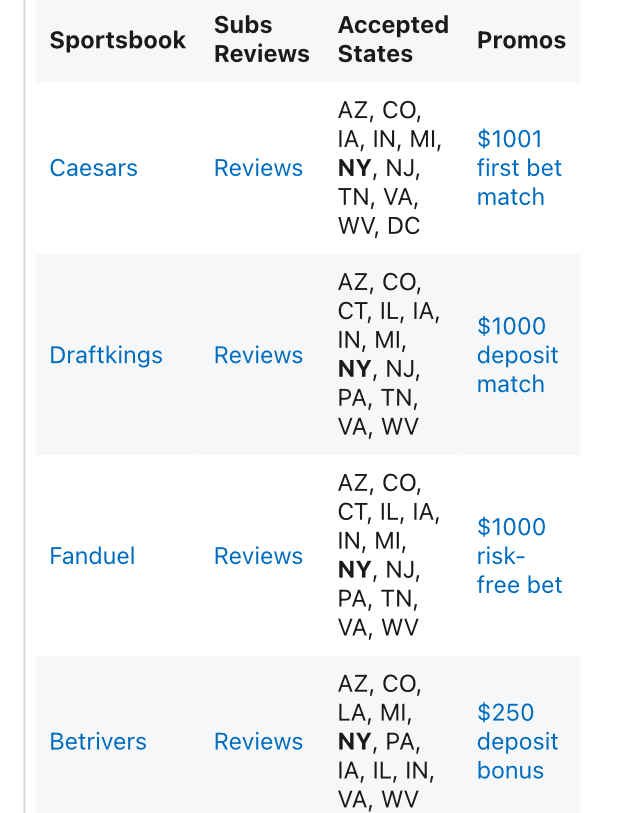This screenshot has height=813, width=621.
Task: Click the Promos column header
Action: [521, 40]
